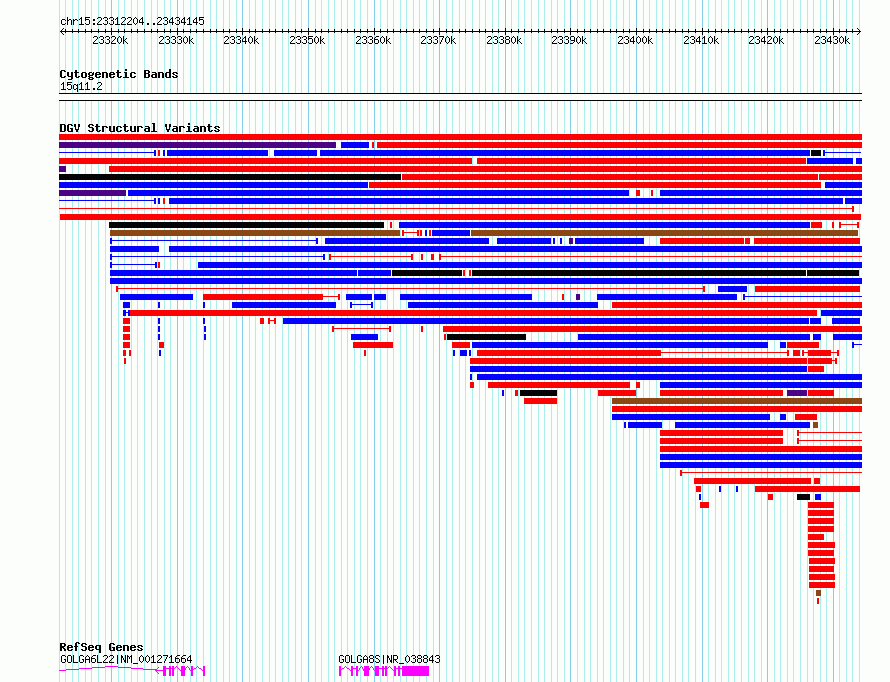Select the DGV Structural Variants track title
This screenshot has width=890, height=682.
pyautogui.click(x=140, y=128)
